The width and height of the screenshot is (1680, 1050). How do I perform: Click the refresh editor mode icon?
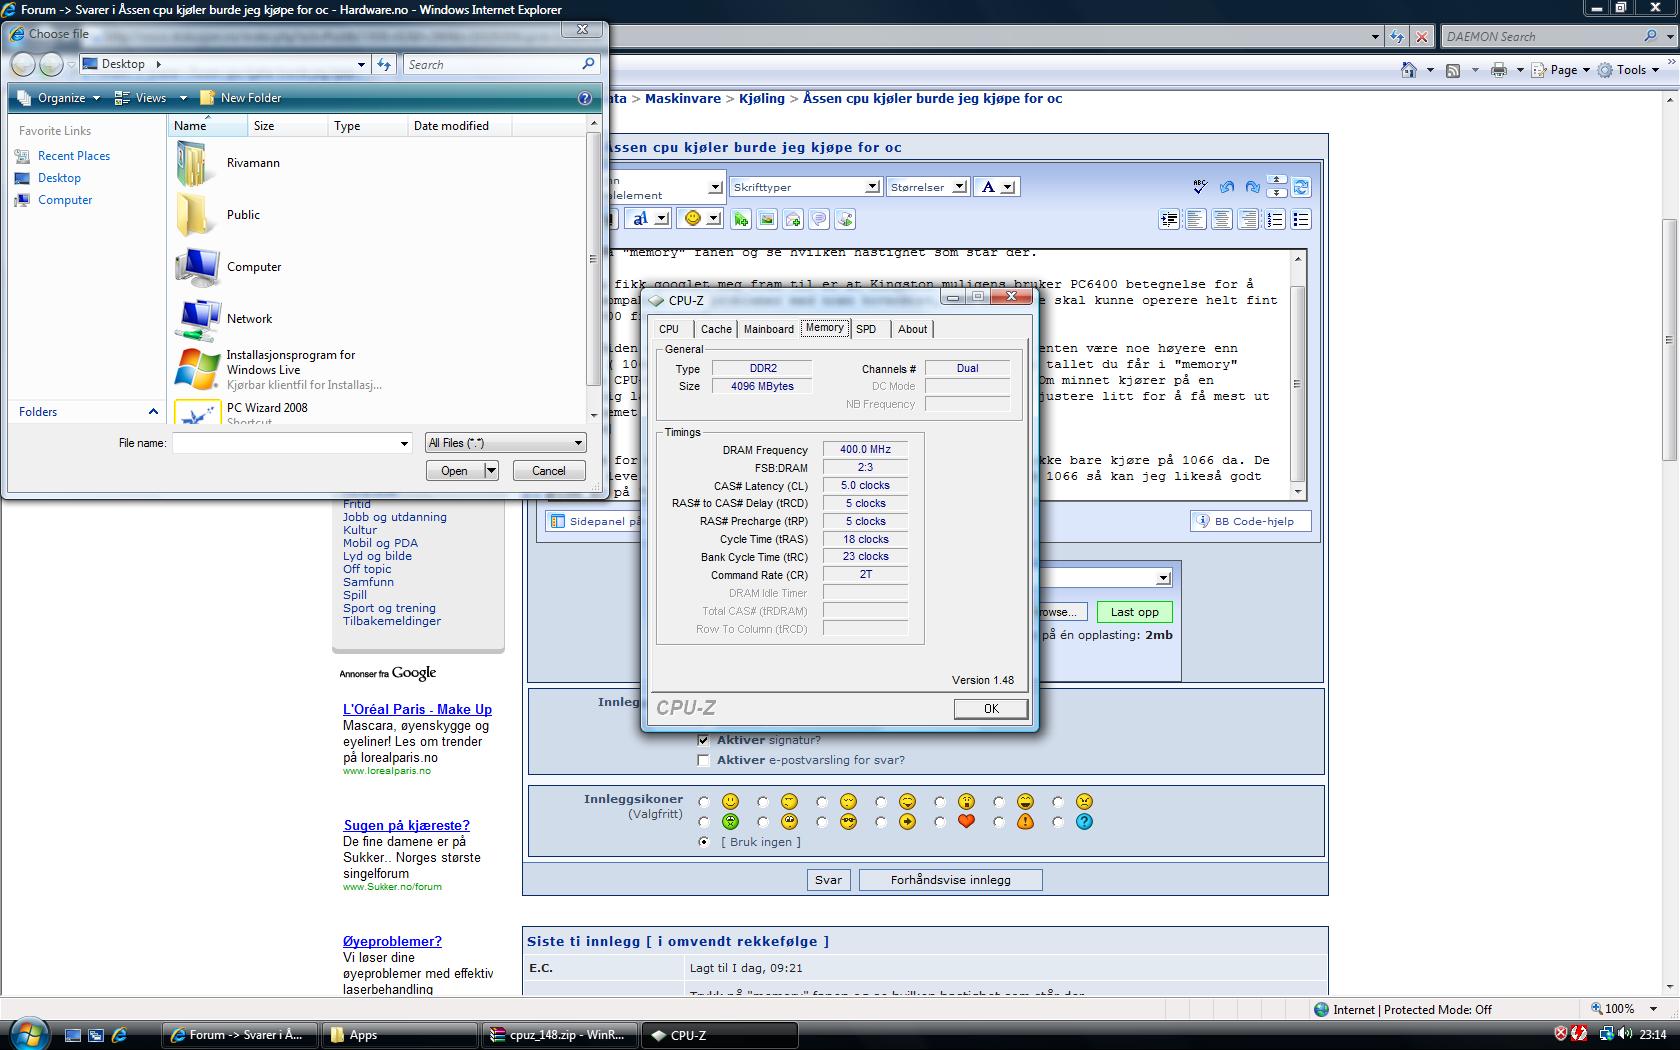coord(1301,187)
